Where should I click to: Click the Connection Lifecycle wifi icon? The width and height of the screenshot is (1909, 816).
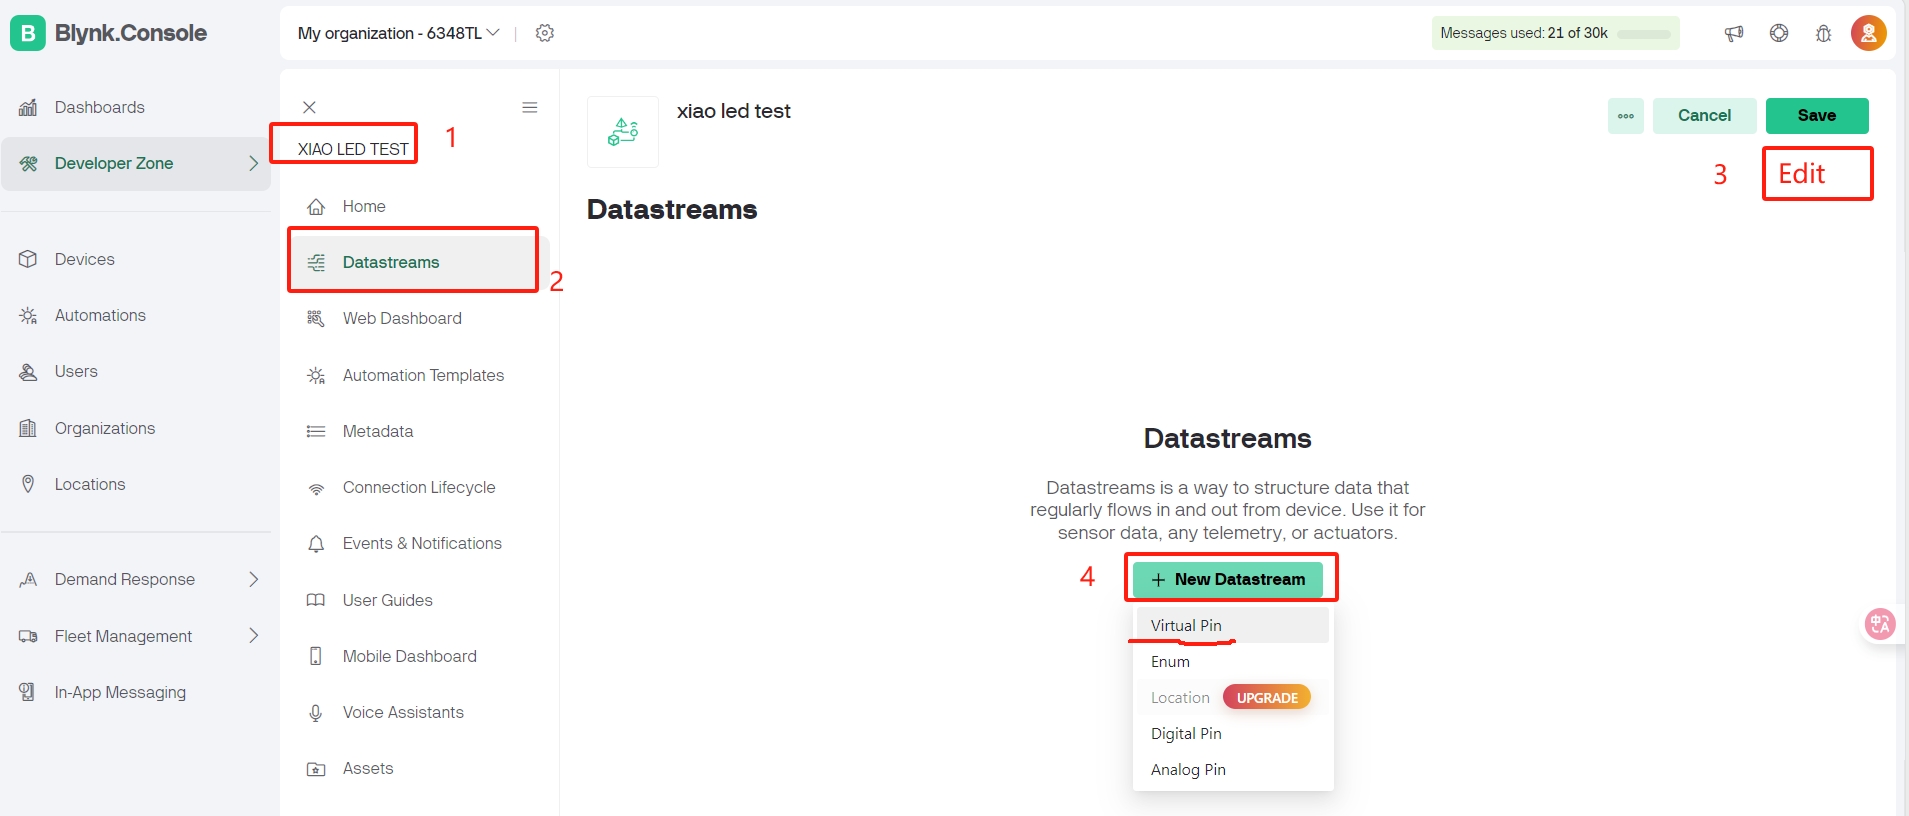pyautogui.click(x=316, y=488)
